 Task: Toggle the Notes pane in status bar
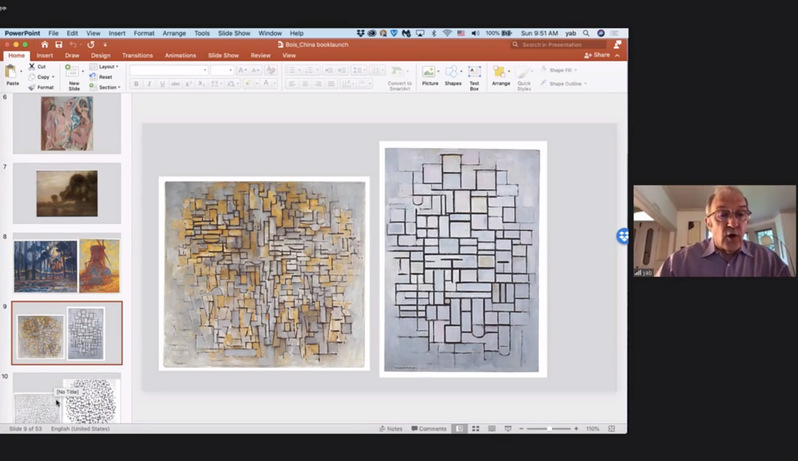(x=391, y=428)
